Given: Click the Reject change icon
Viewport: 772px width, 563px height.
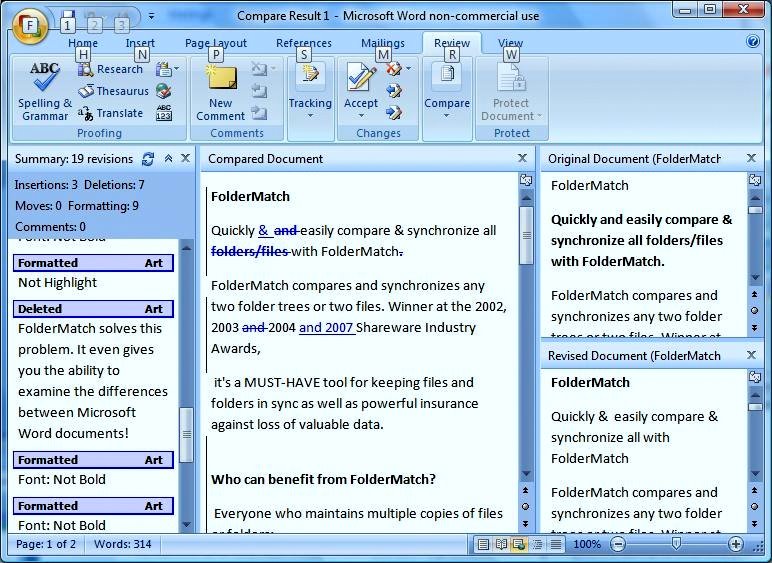Looking at the screenshot, I should [393, 69].
